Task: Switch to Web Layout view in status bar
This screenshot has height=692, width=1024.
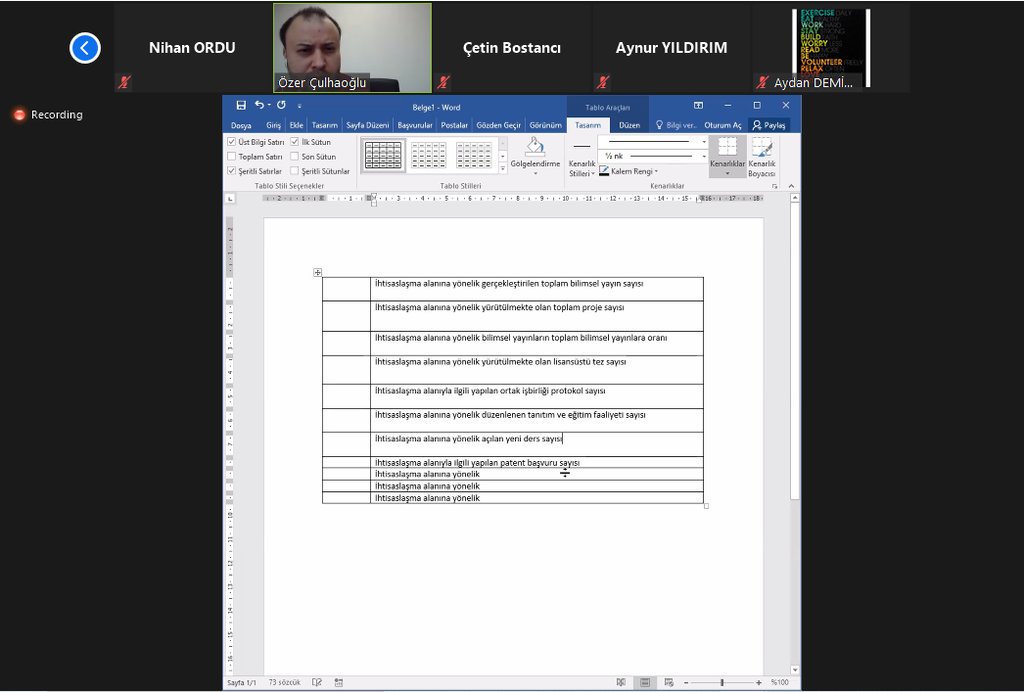Action: 667,683
